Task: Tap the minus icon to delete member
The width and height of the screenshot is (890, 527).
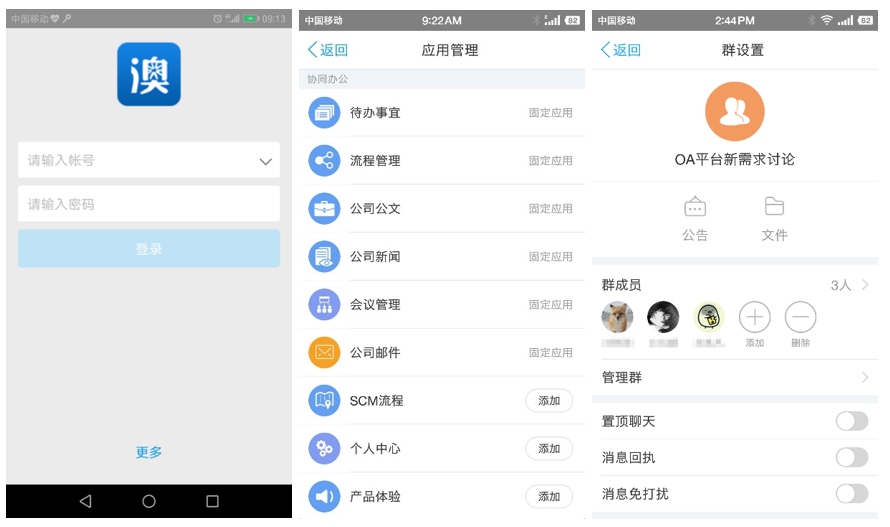Action: pyautogui.click(x=800, y=318)
